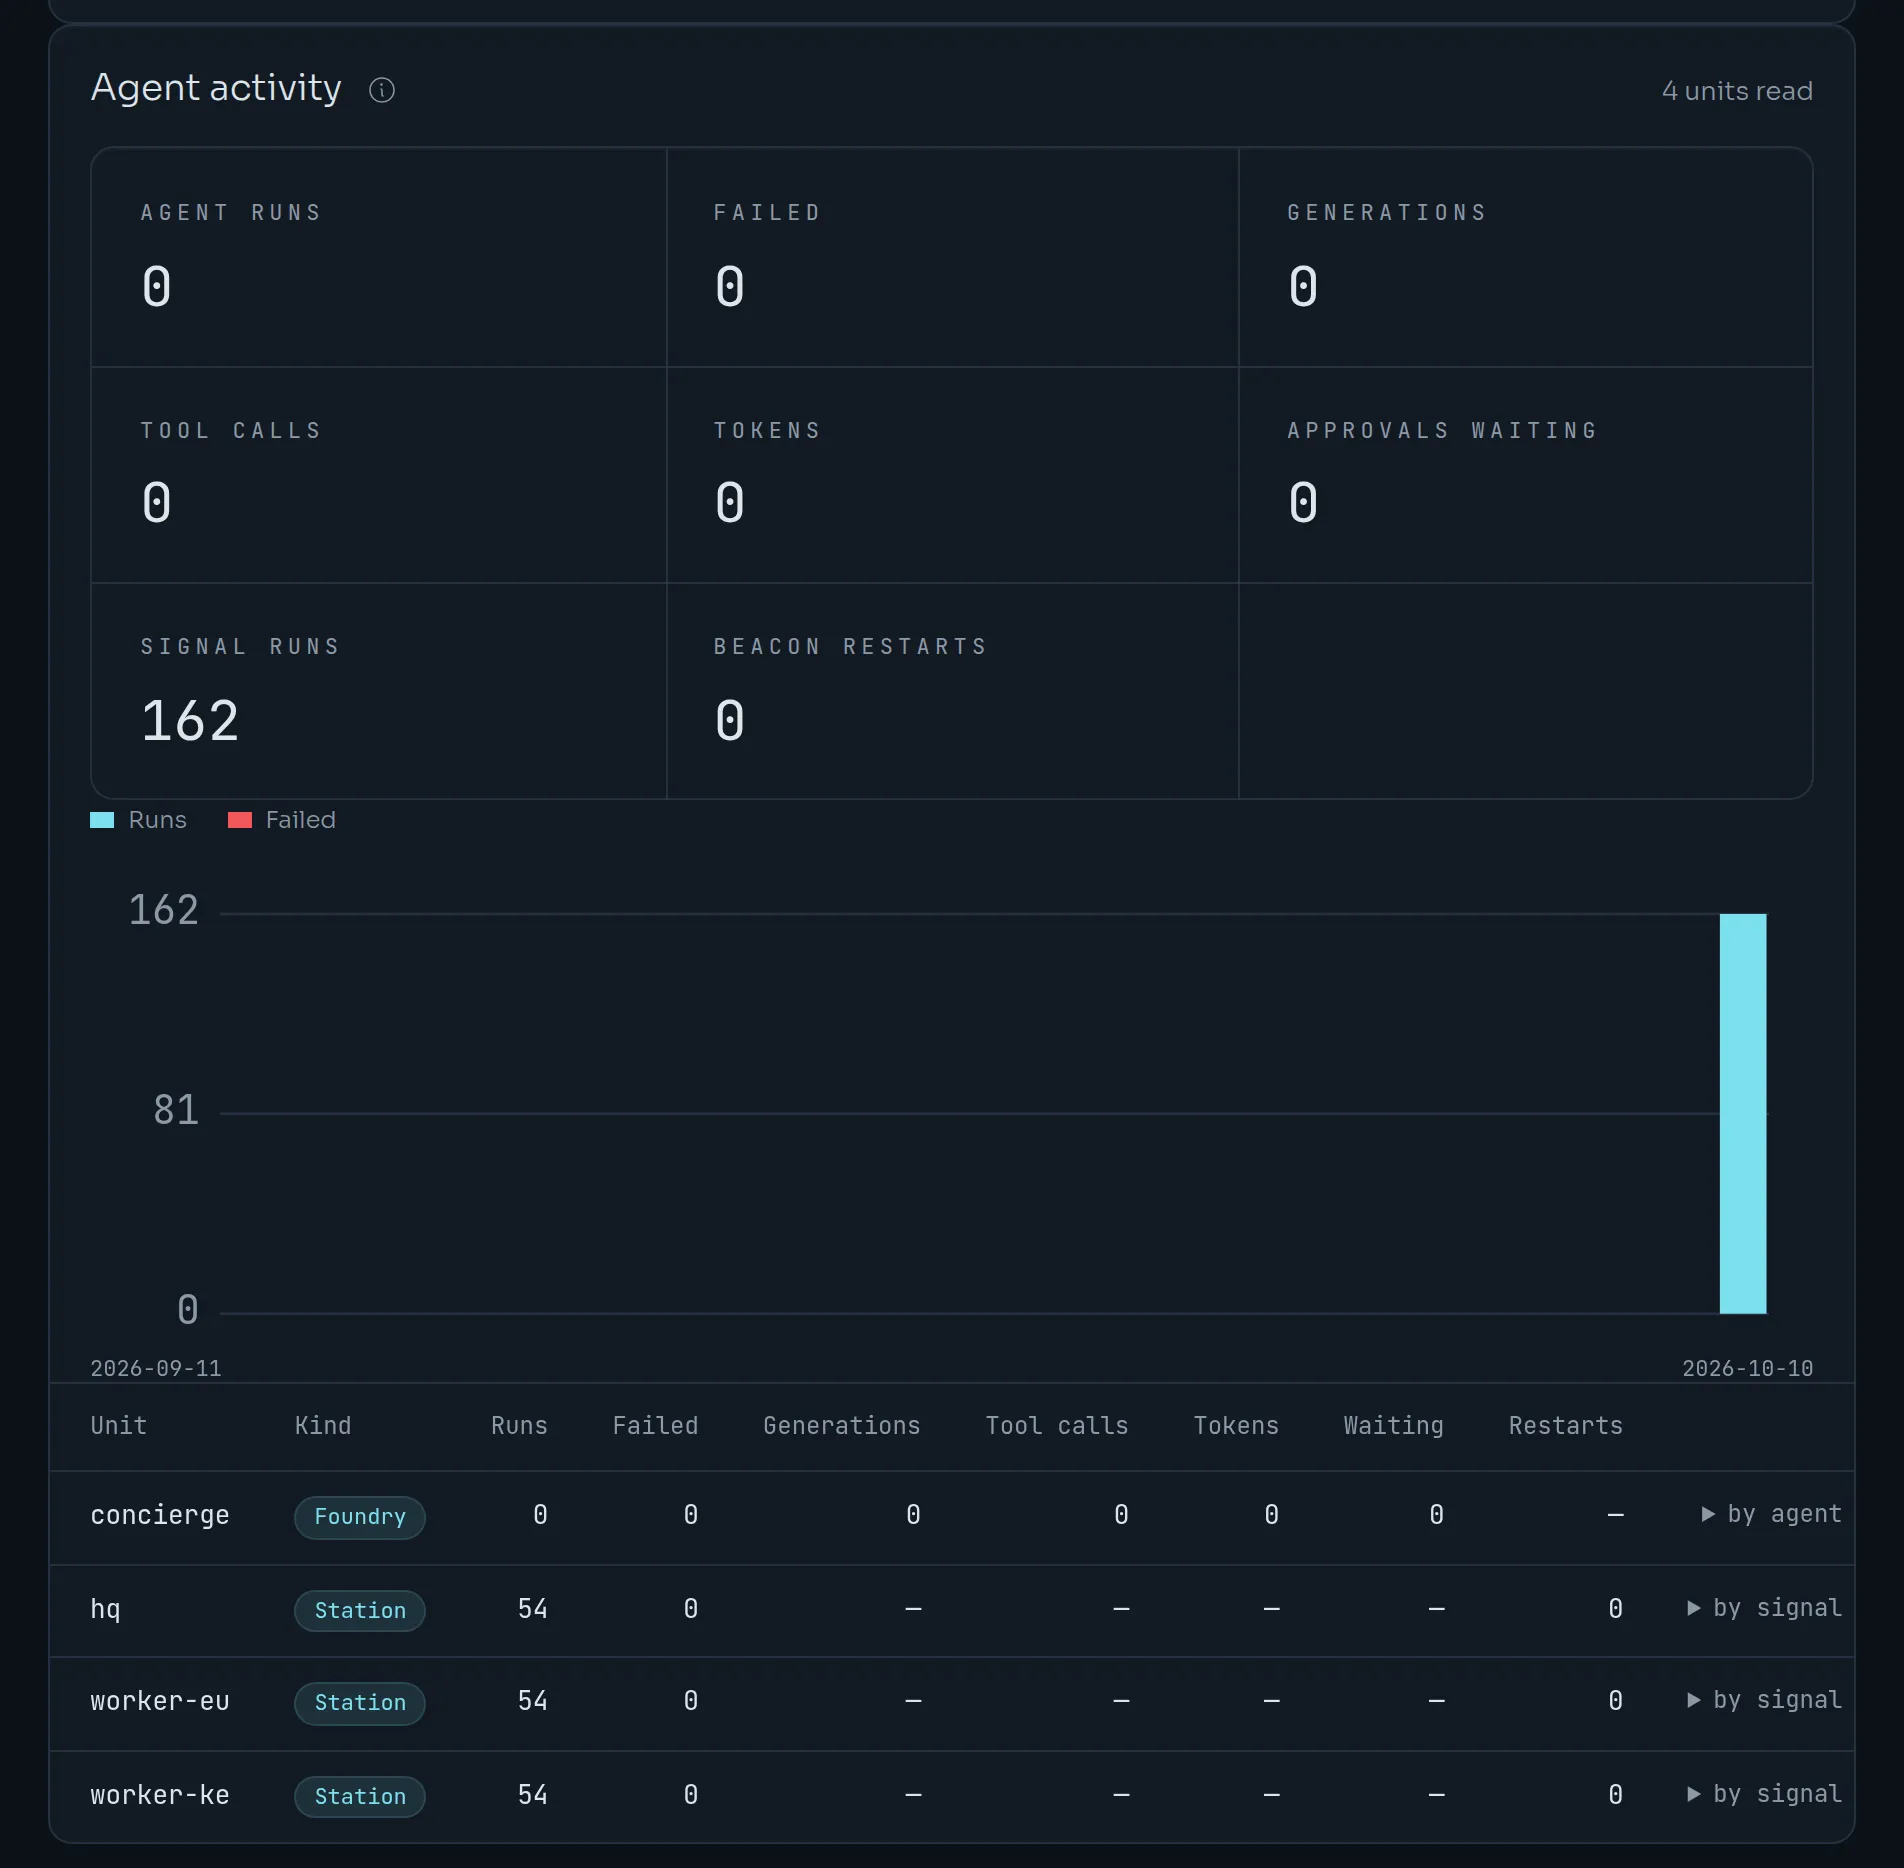This screenshot has height=1868, width=1904.
Task: Click the Approvals Waiting label
Action: click(x=1443, y=431)
